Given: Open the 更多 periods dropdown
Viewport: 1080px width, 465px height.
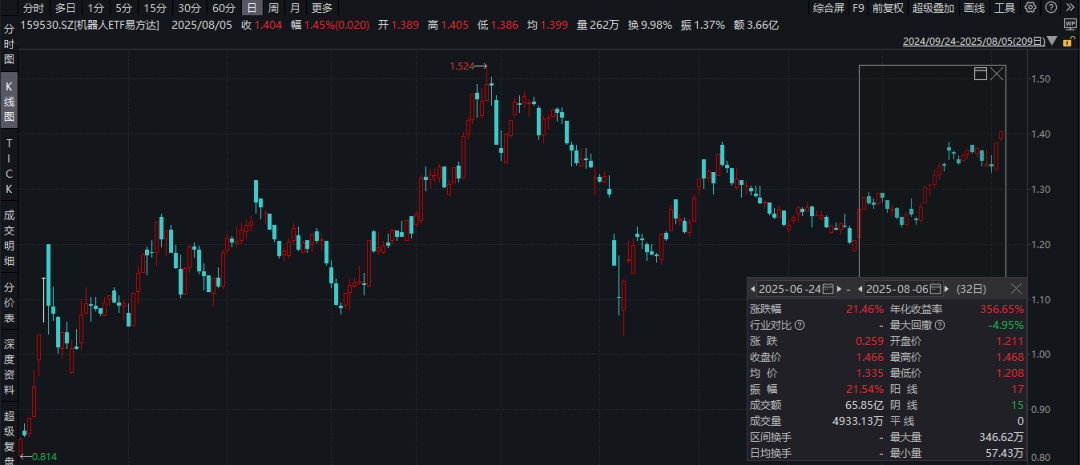Looking at the screenshot, I should [x=322, y=8].
